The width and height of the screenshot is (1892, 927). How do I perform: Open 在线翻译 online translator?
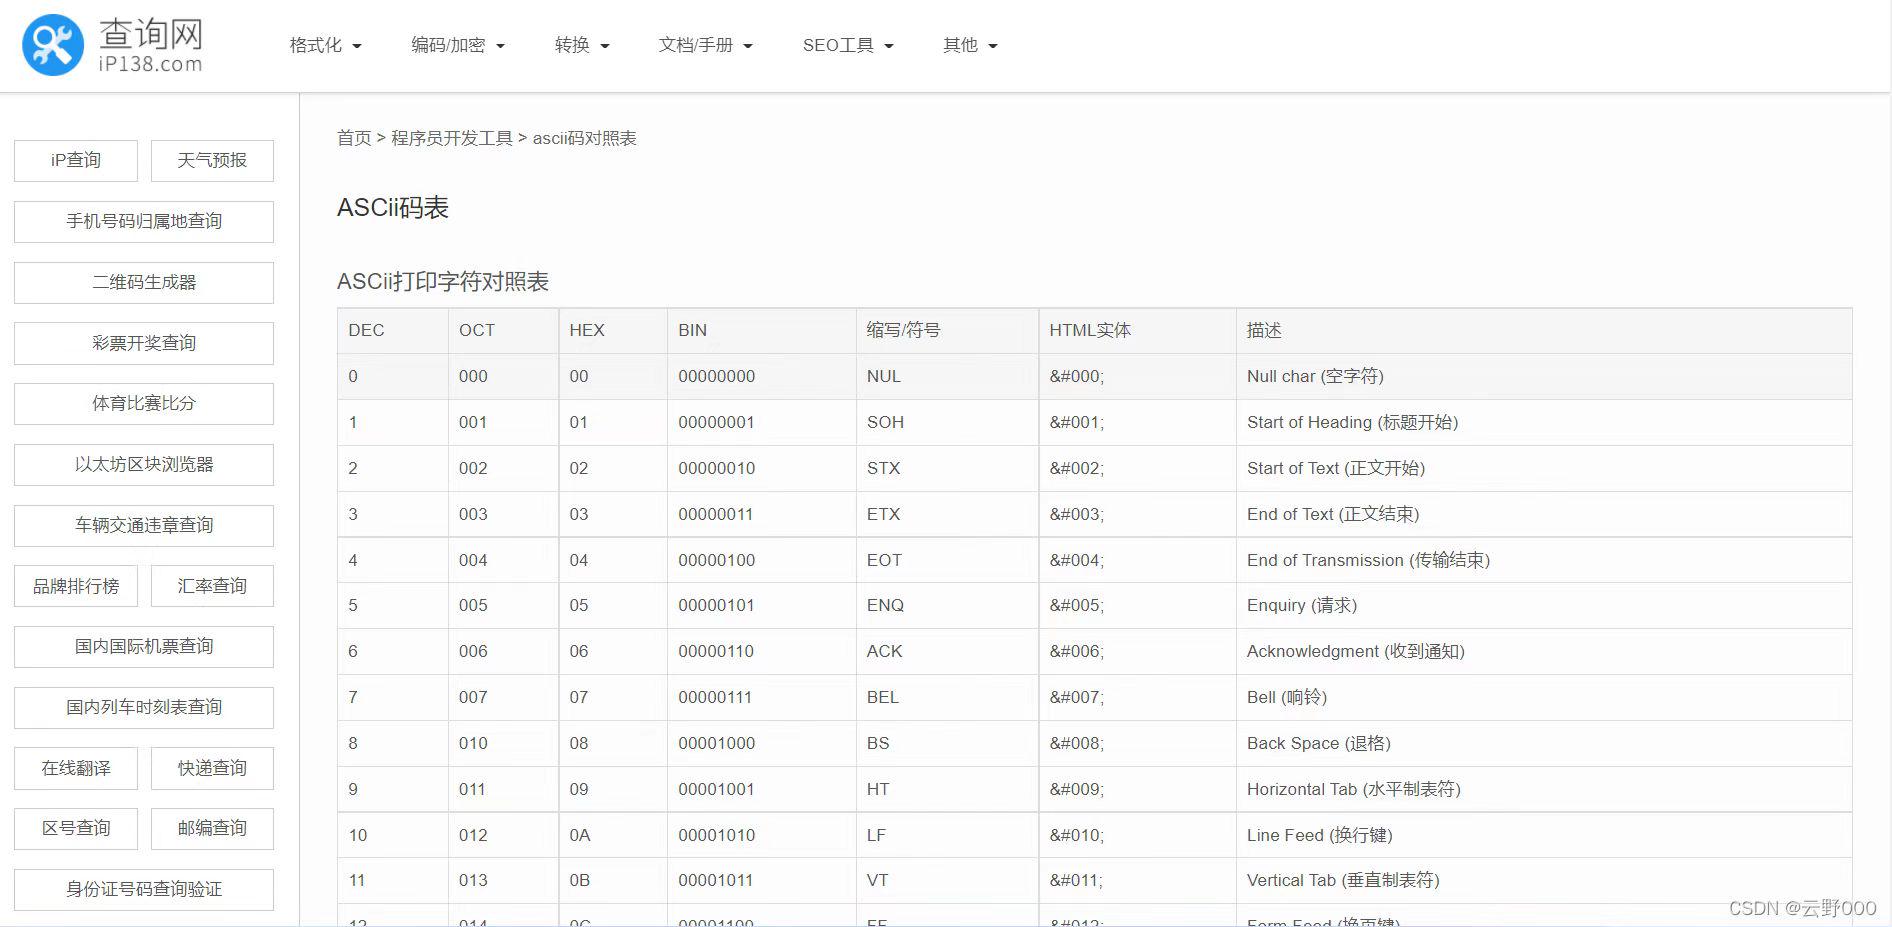tap(75, 768)
